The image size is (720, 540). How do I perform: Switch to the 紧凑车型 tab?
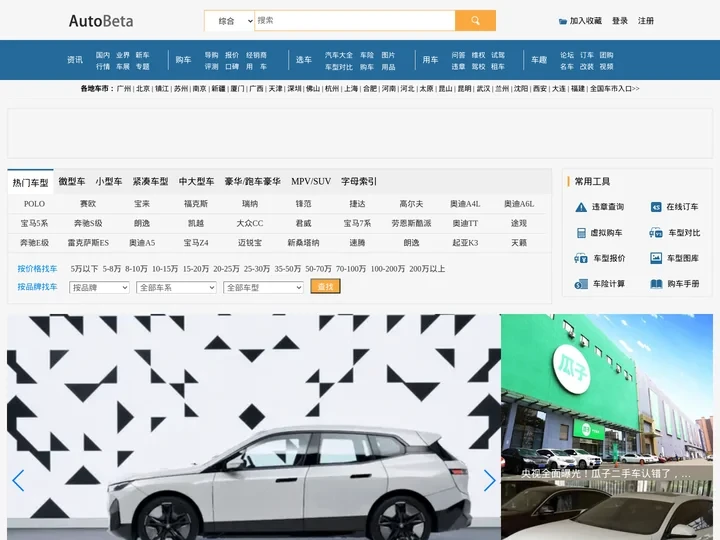point(150,181)
